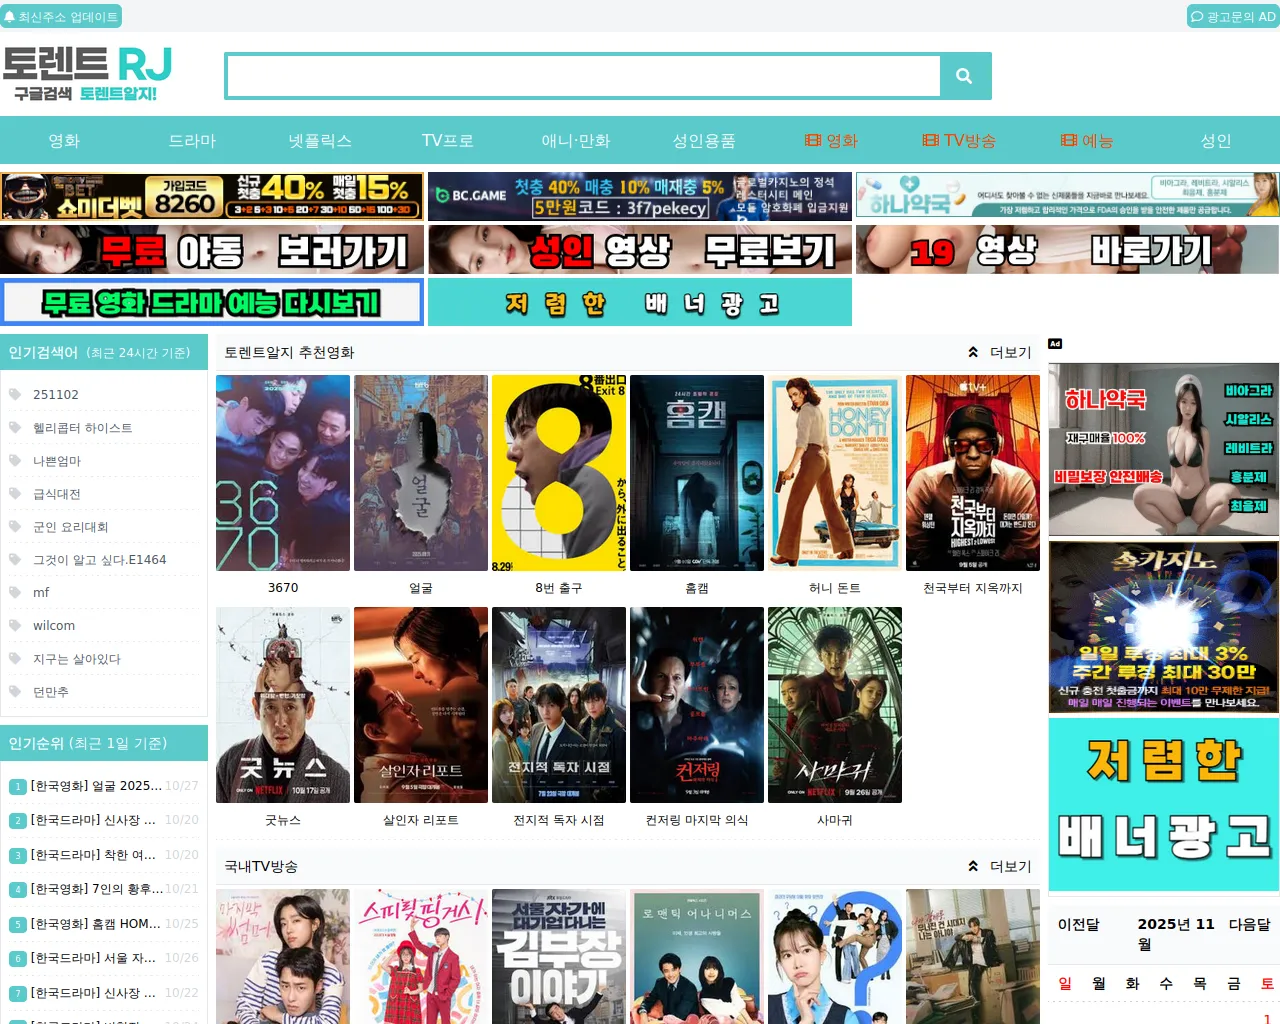Open the 전지적 독자 시점 poster
The image size is (1280, 1024).
coord(559,705)
